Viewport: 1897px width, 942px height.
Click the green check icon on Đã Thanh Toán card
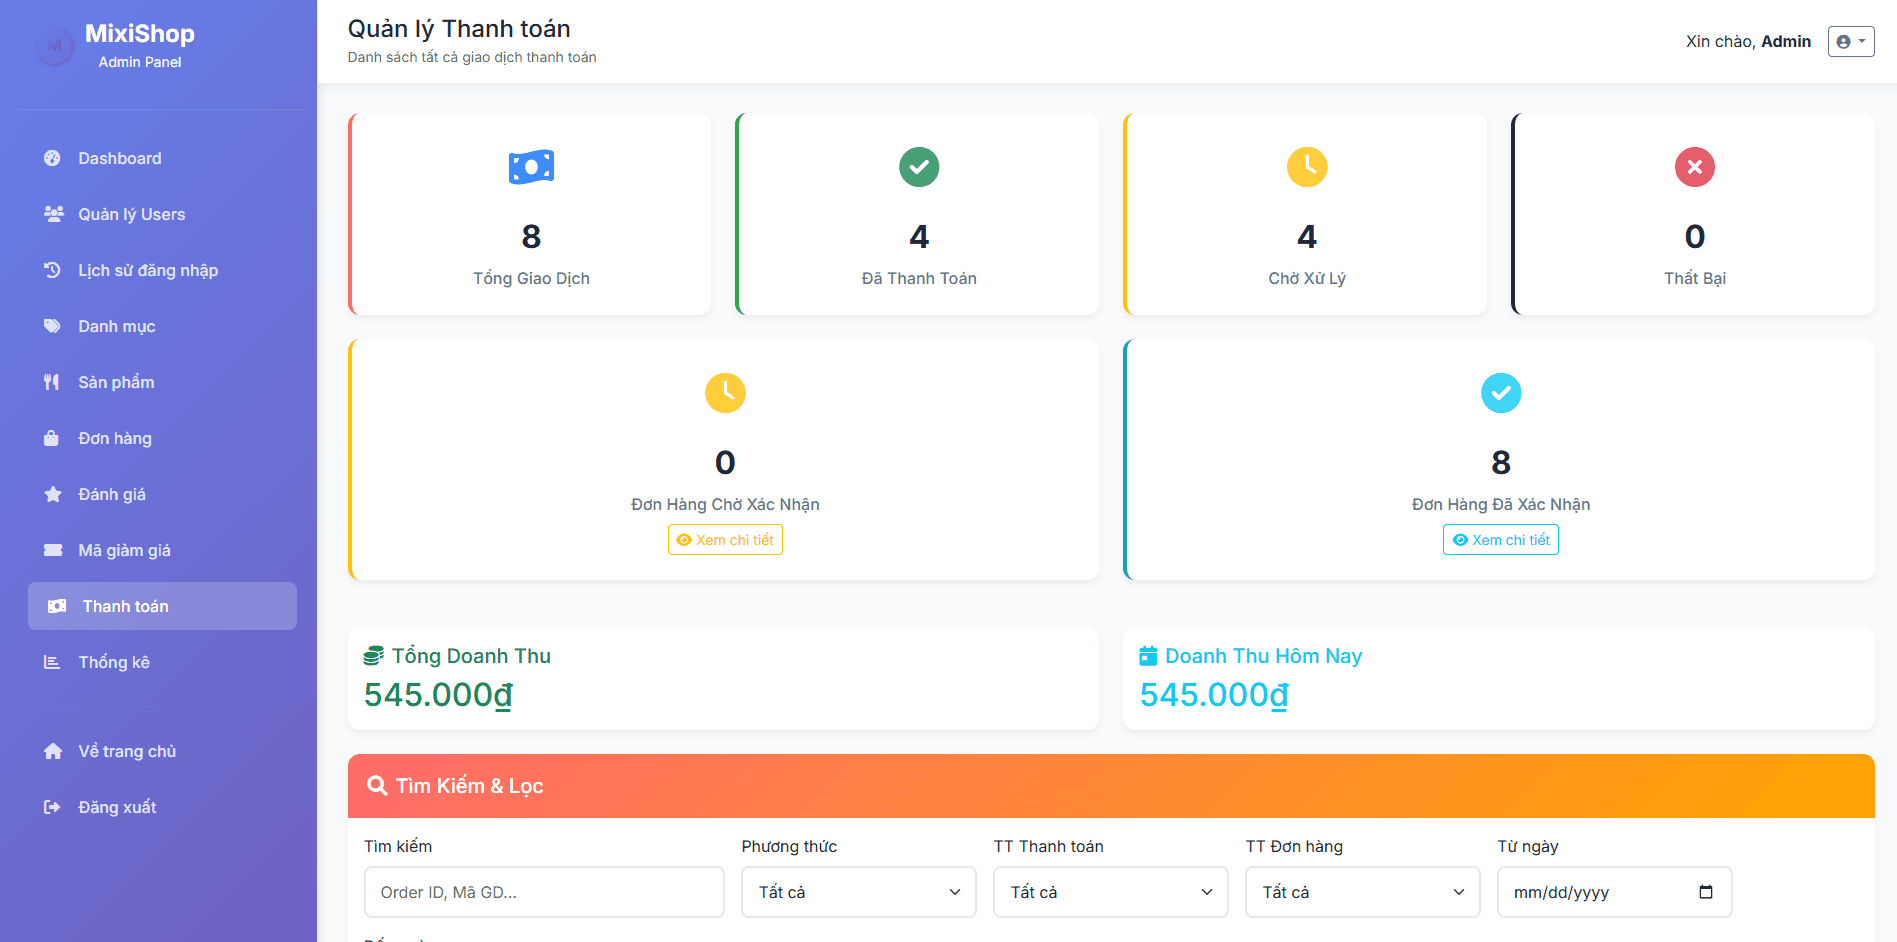click(x=919, y=167)
